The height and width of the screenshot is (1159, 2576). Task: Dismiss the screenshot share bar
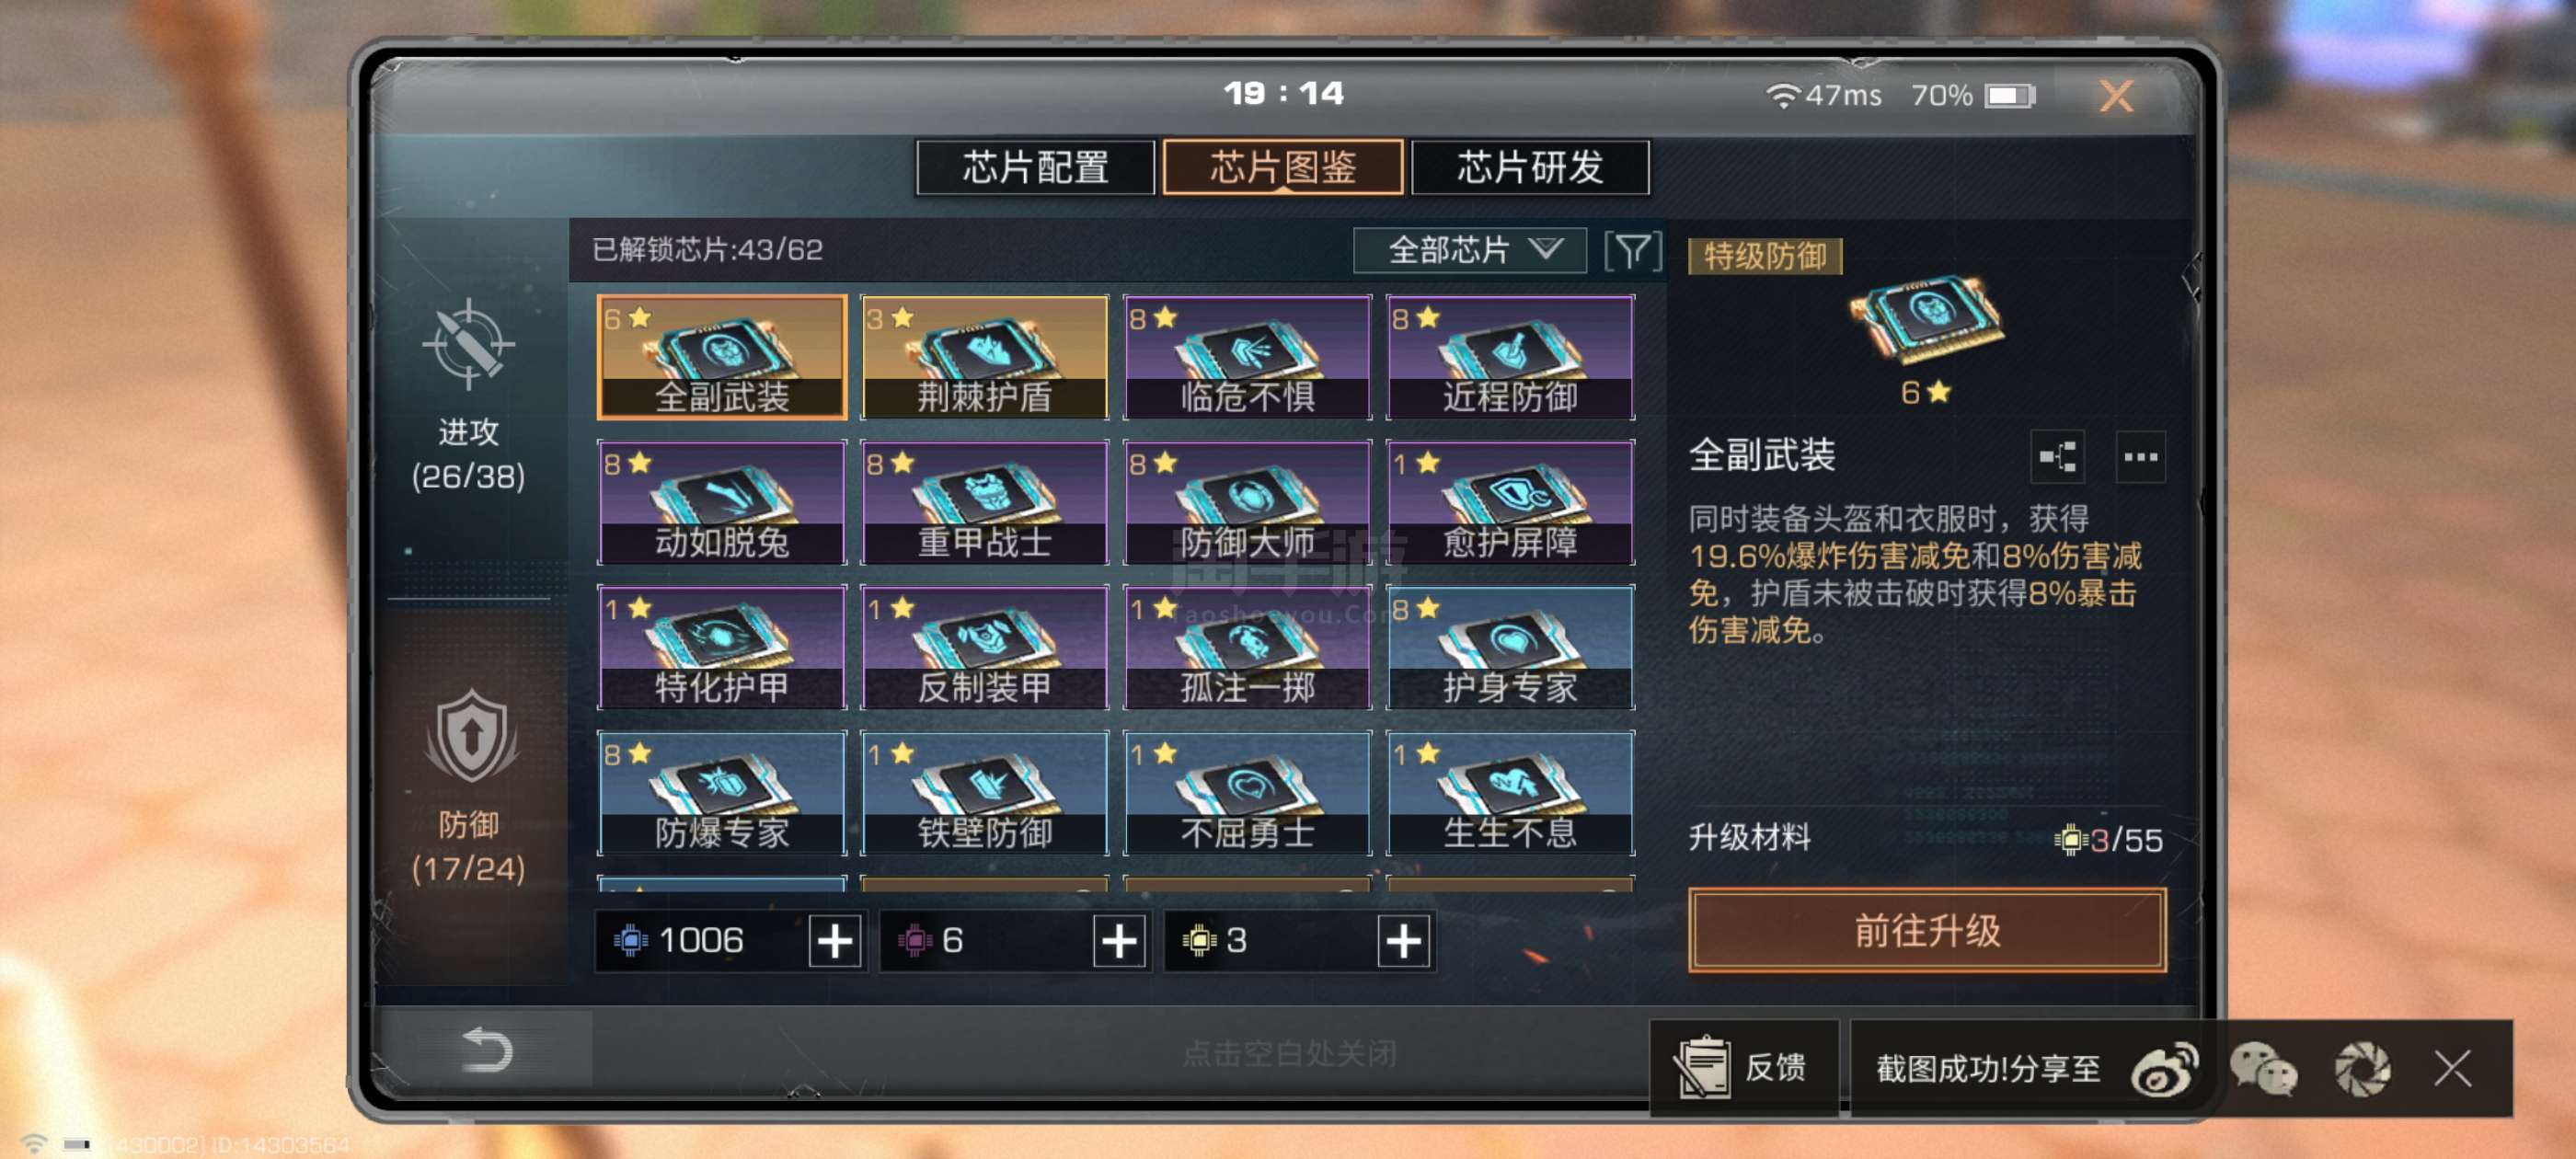2452,1069
